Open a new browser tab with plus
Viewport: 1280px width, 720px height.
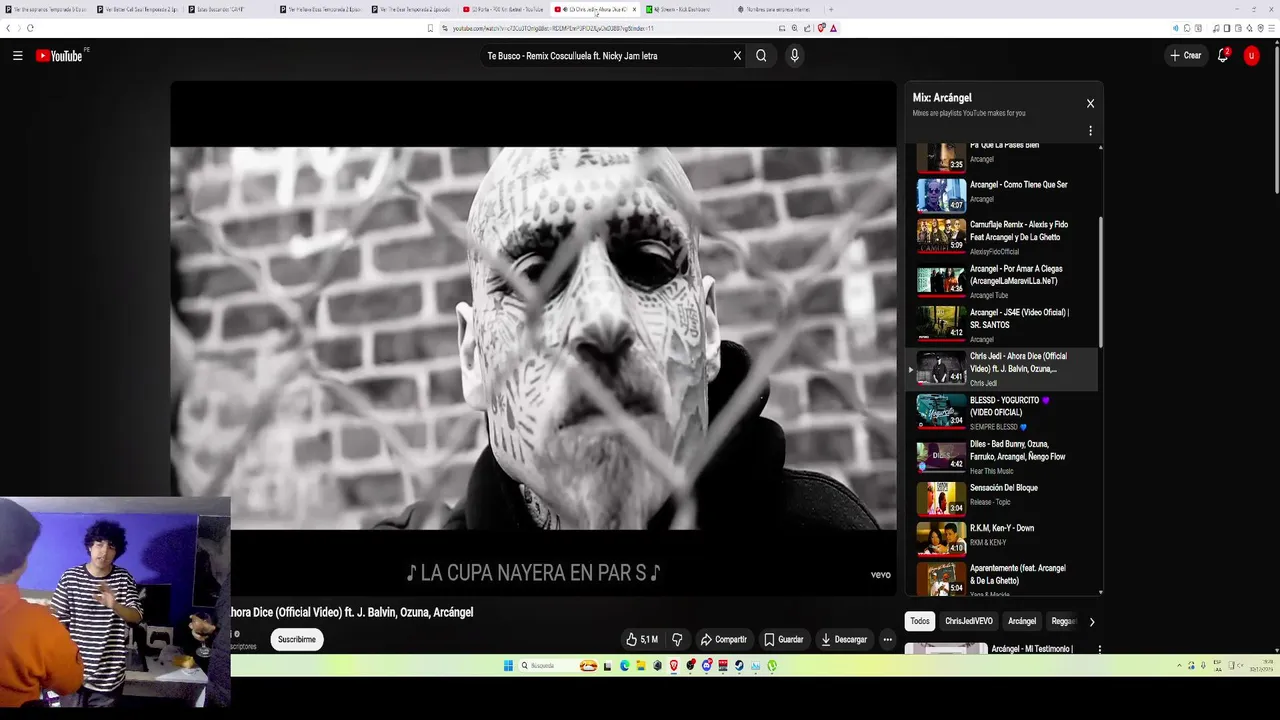click(x=830, y=9)
